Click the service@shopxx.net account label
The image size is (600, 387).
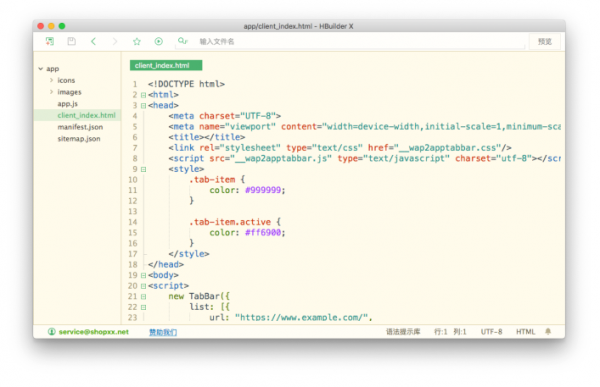pyautogui.click(x=94, y=332)
